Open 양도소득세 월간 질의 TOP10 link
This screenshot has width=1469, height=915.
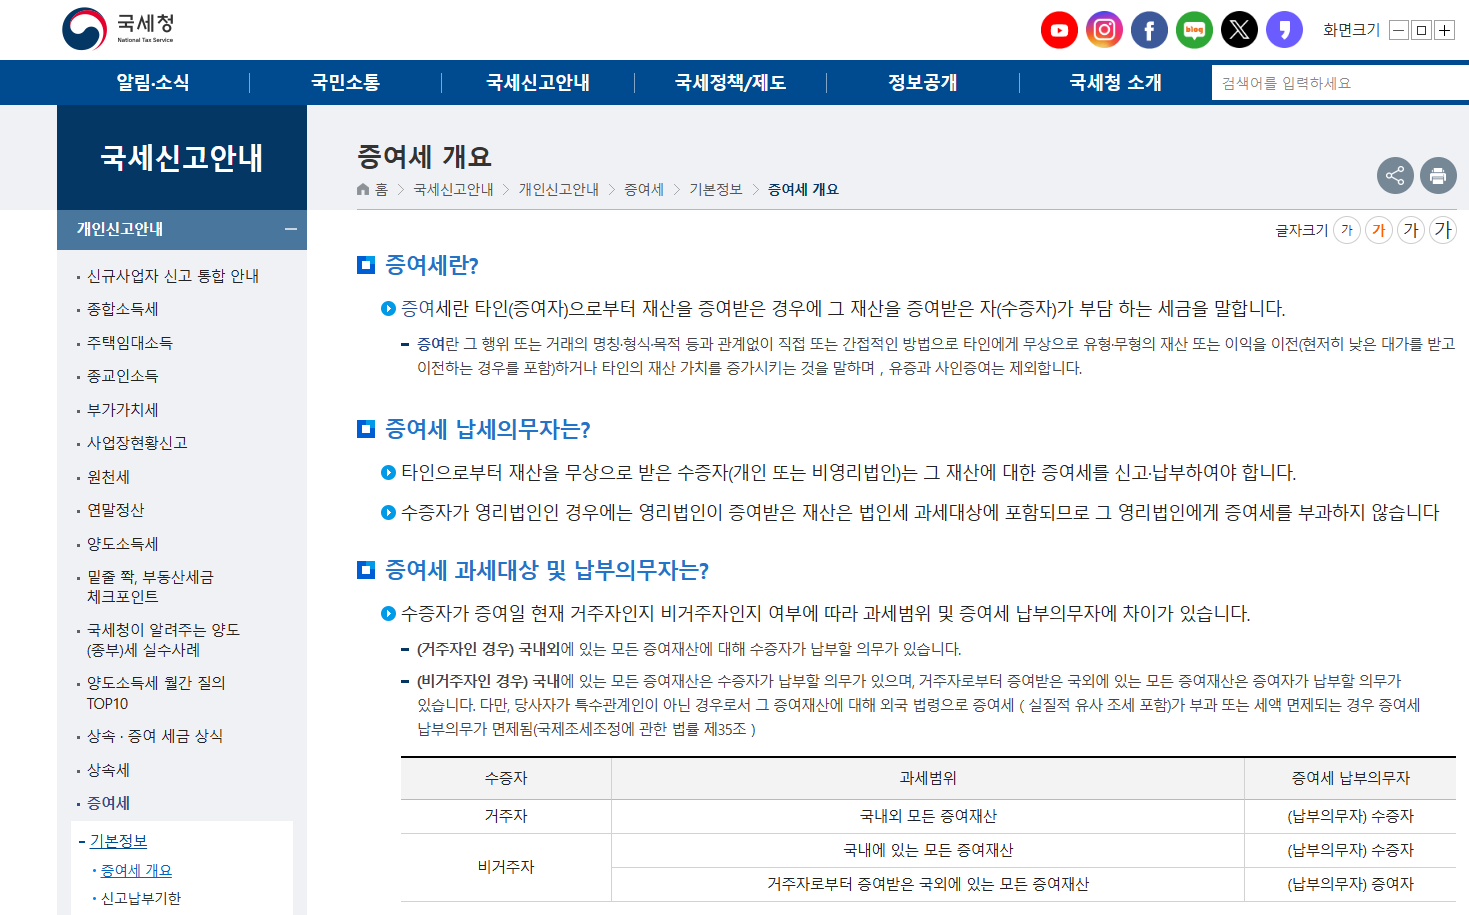(156, 693)
